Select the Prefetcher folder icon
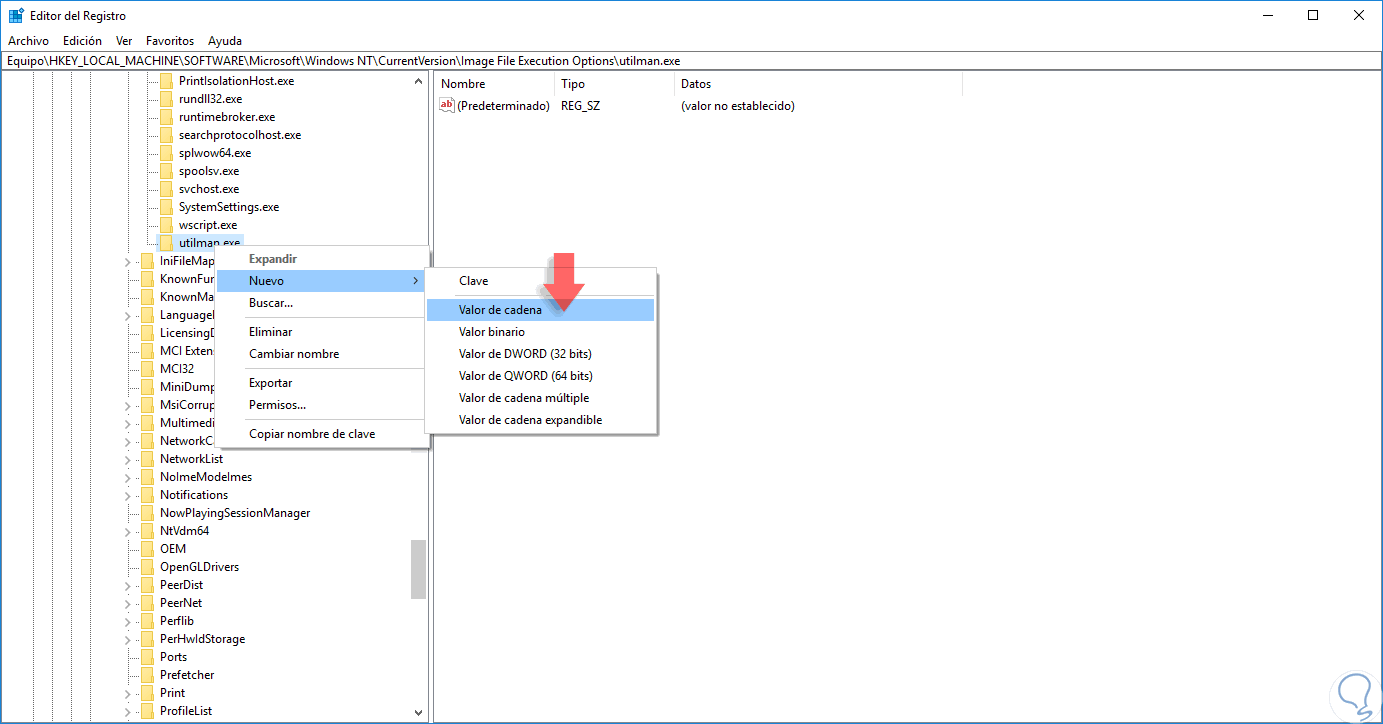The height and width of the screenshot is (724, 1383). click(148, 675)
